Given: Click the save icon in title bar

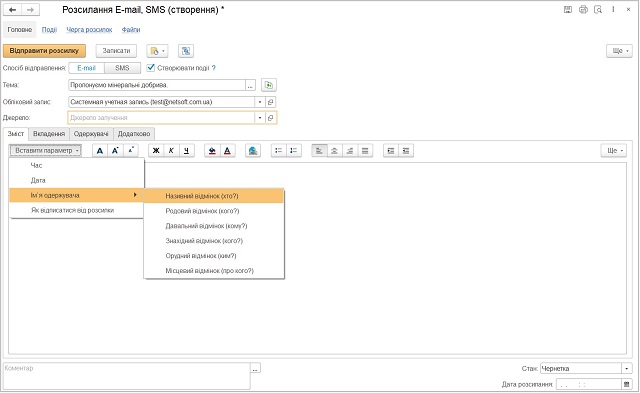Looking at the screenshot, I should tap(567, 9).
